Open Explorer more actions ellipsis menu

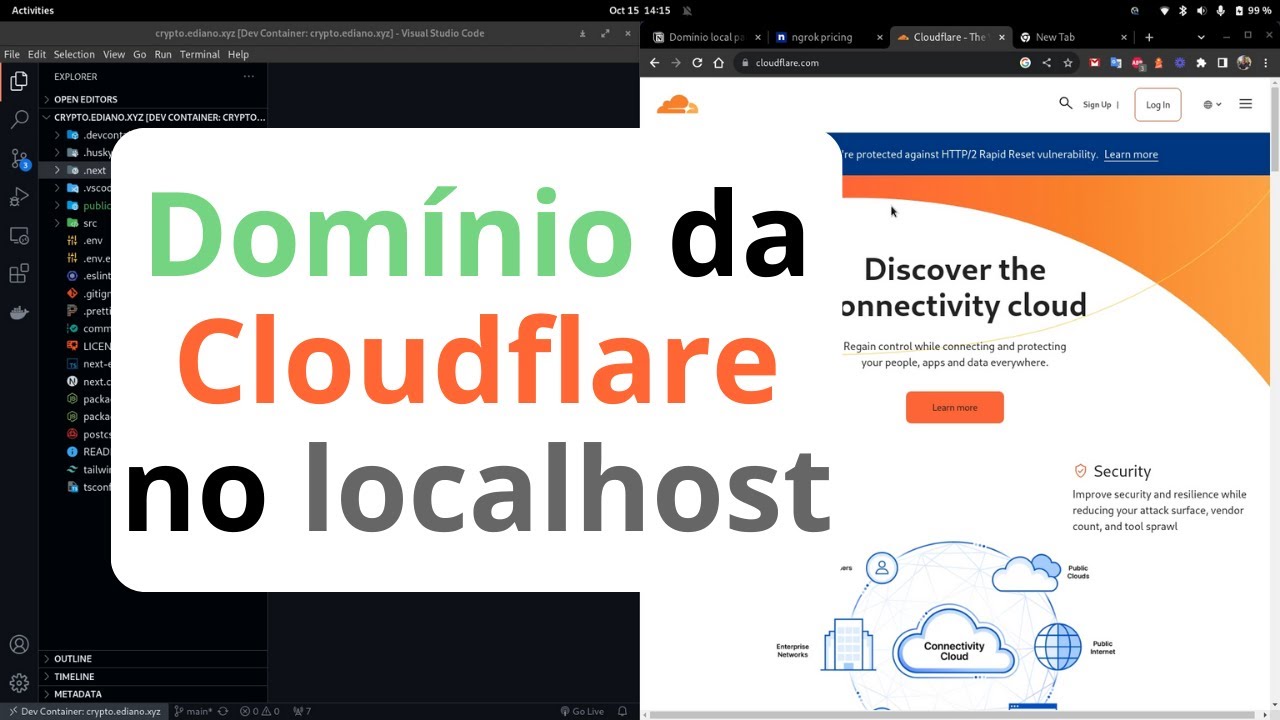[249, 77]
